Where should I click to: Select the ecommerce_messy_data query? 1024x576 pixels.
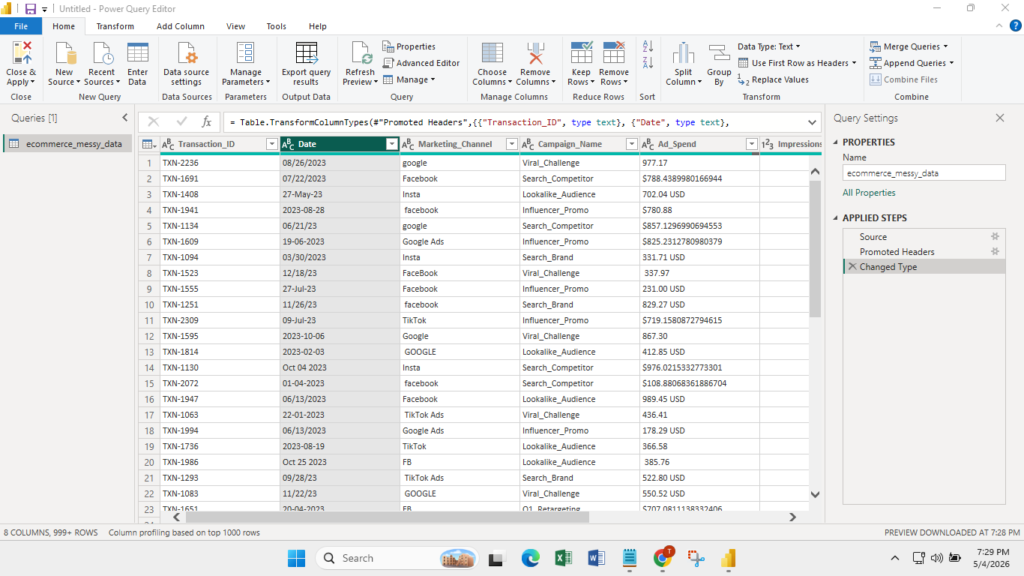68,144
